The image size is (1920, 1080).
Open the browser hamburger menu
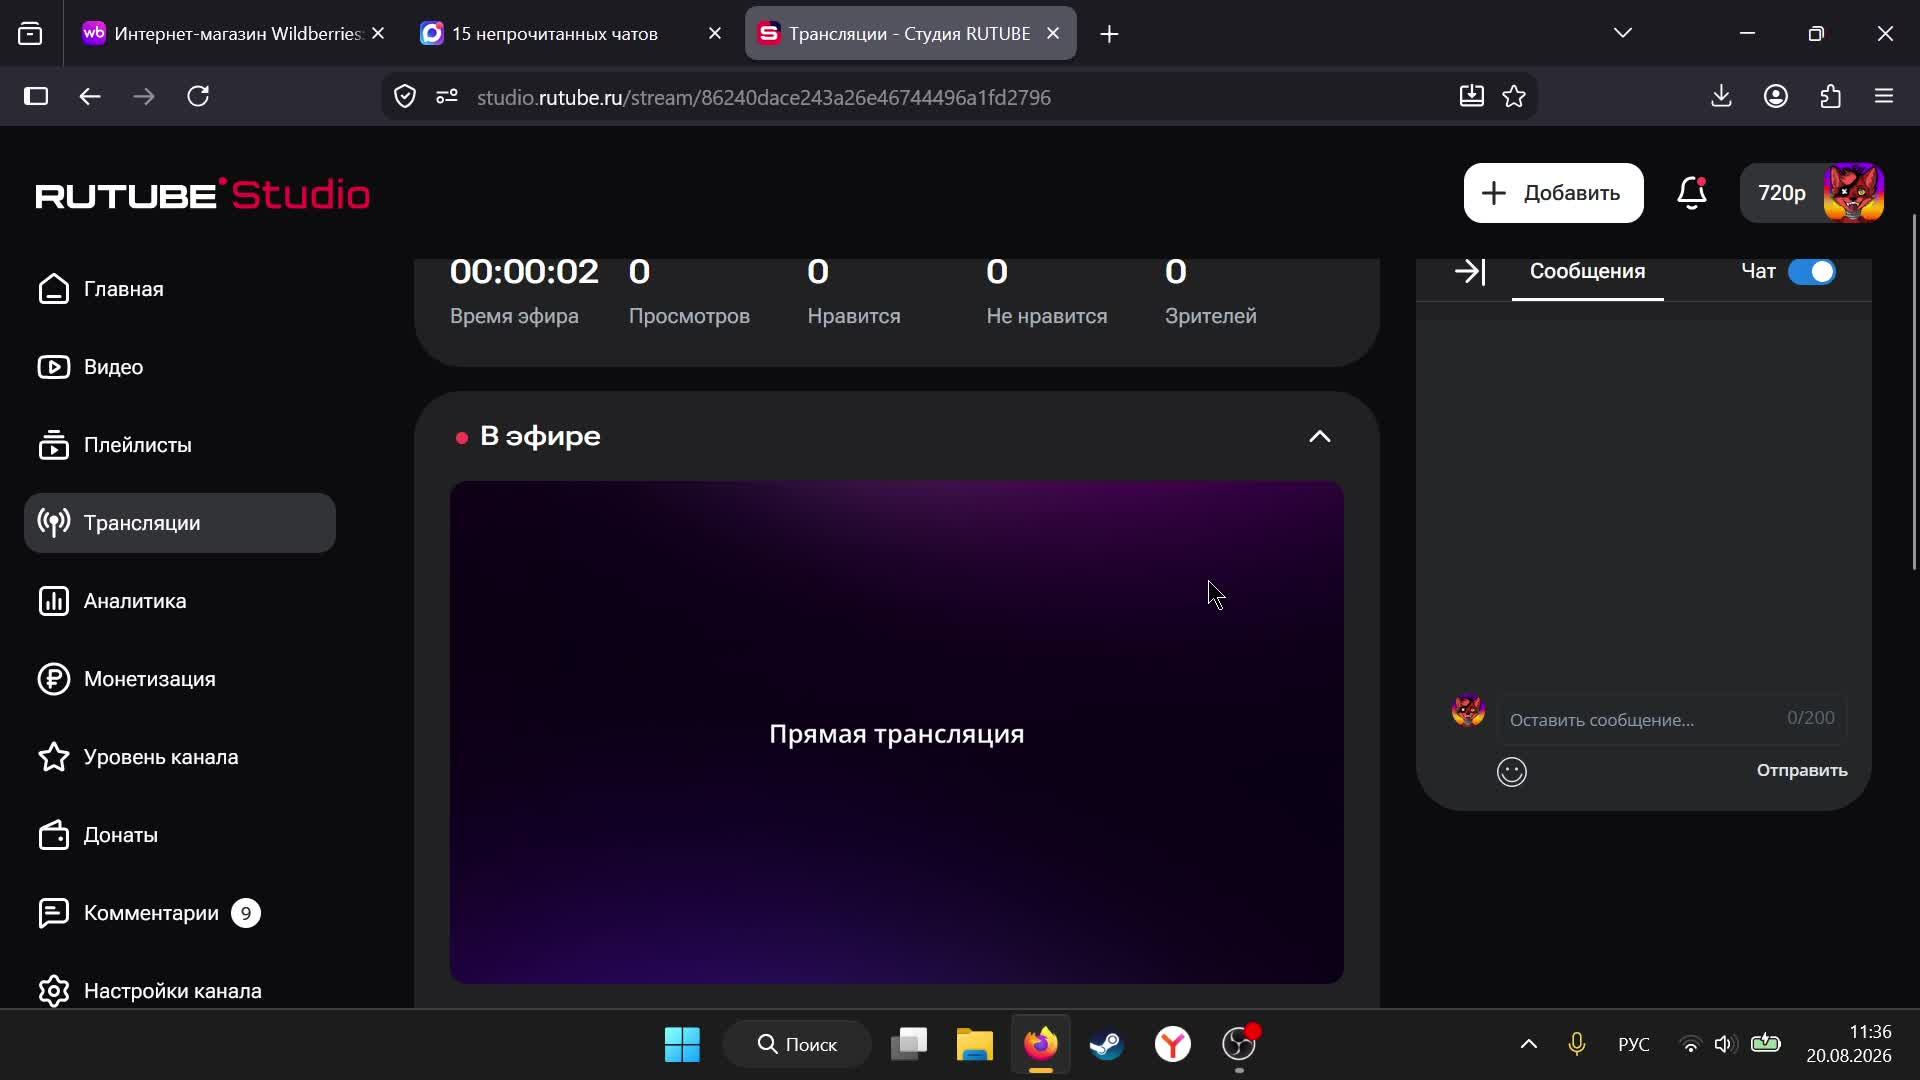pos(1884,97)
